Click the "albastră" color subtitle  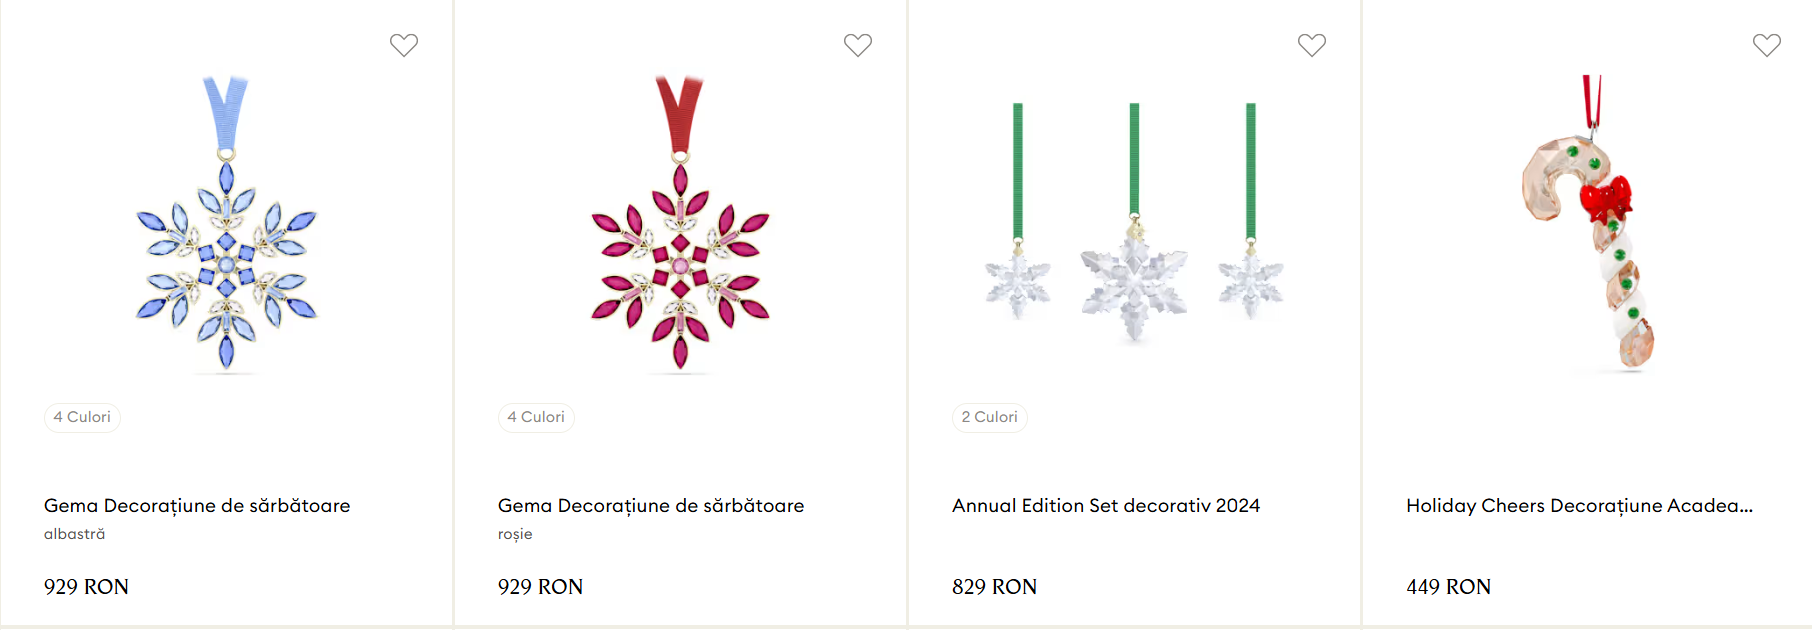coord(74,534)
